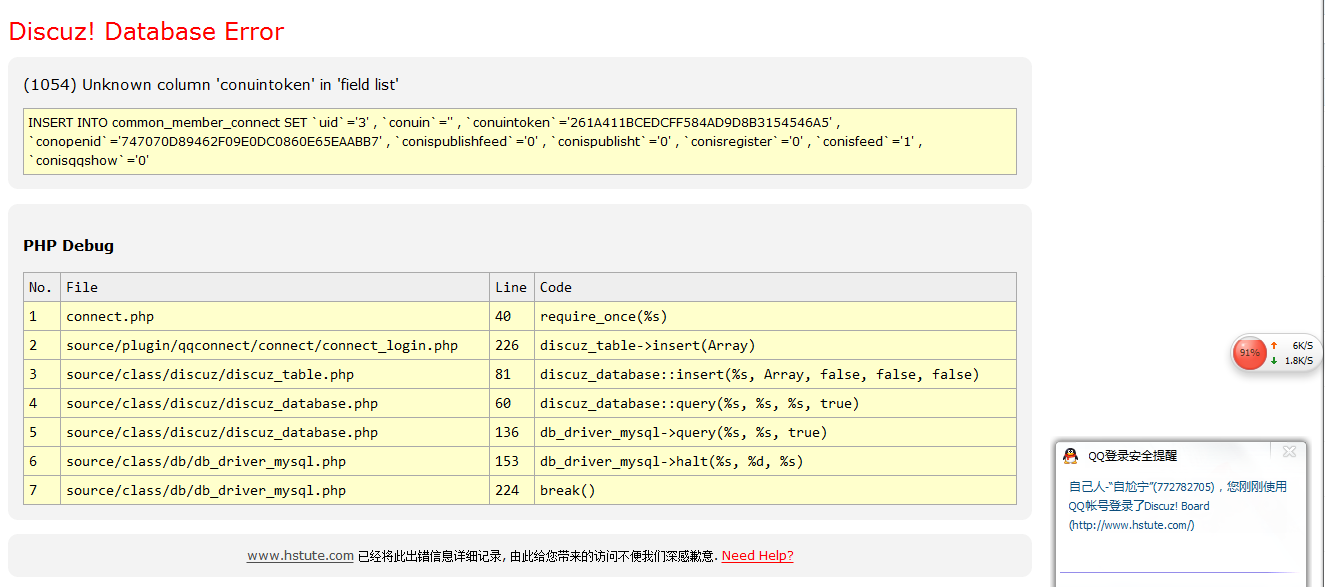Click the QQ penguin icon in the popup
Image resolution: width=1325 pixels, height=587 pixels.
(x=1070, y=456)
